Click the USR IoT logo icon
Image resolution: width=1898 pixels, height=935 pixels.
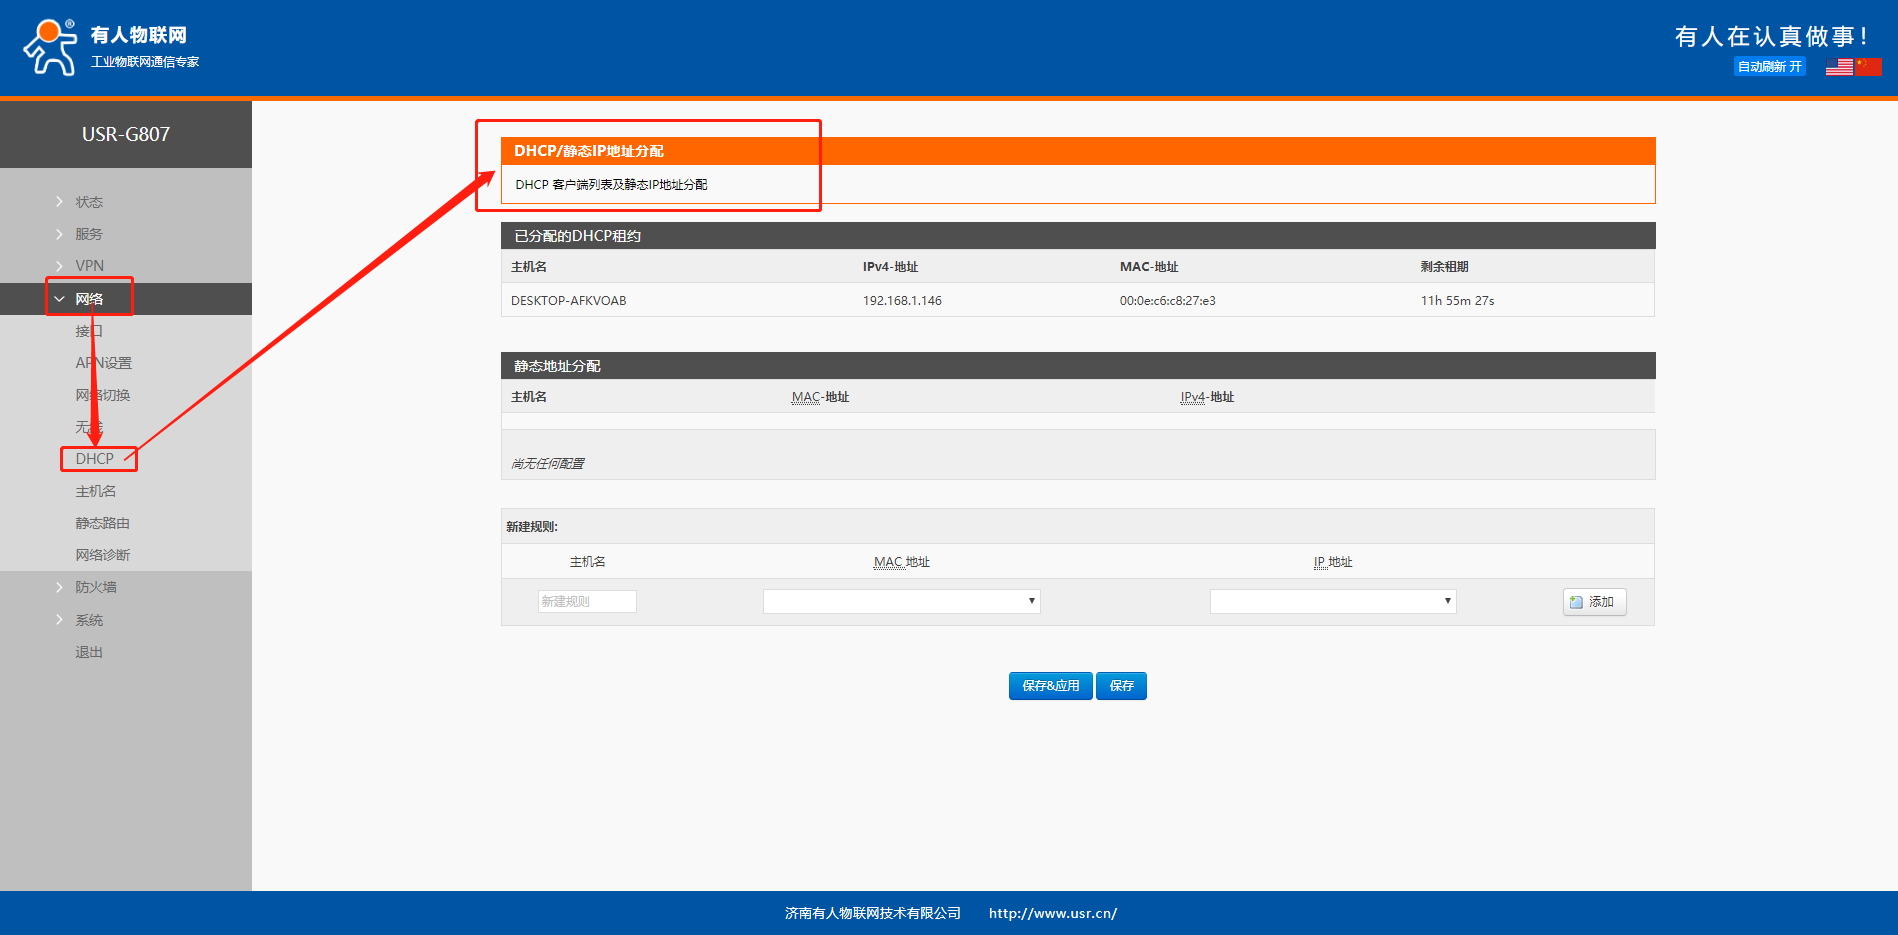(50, 47)
